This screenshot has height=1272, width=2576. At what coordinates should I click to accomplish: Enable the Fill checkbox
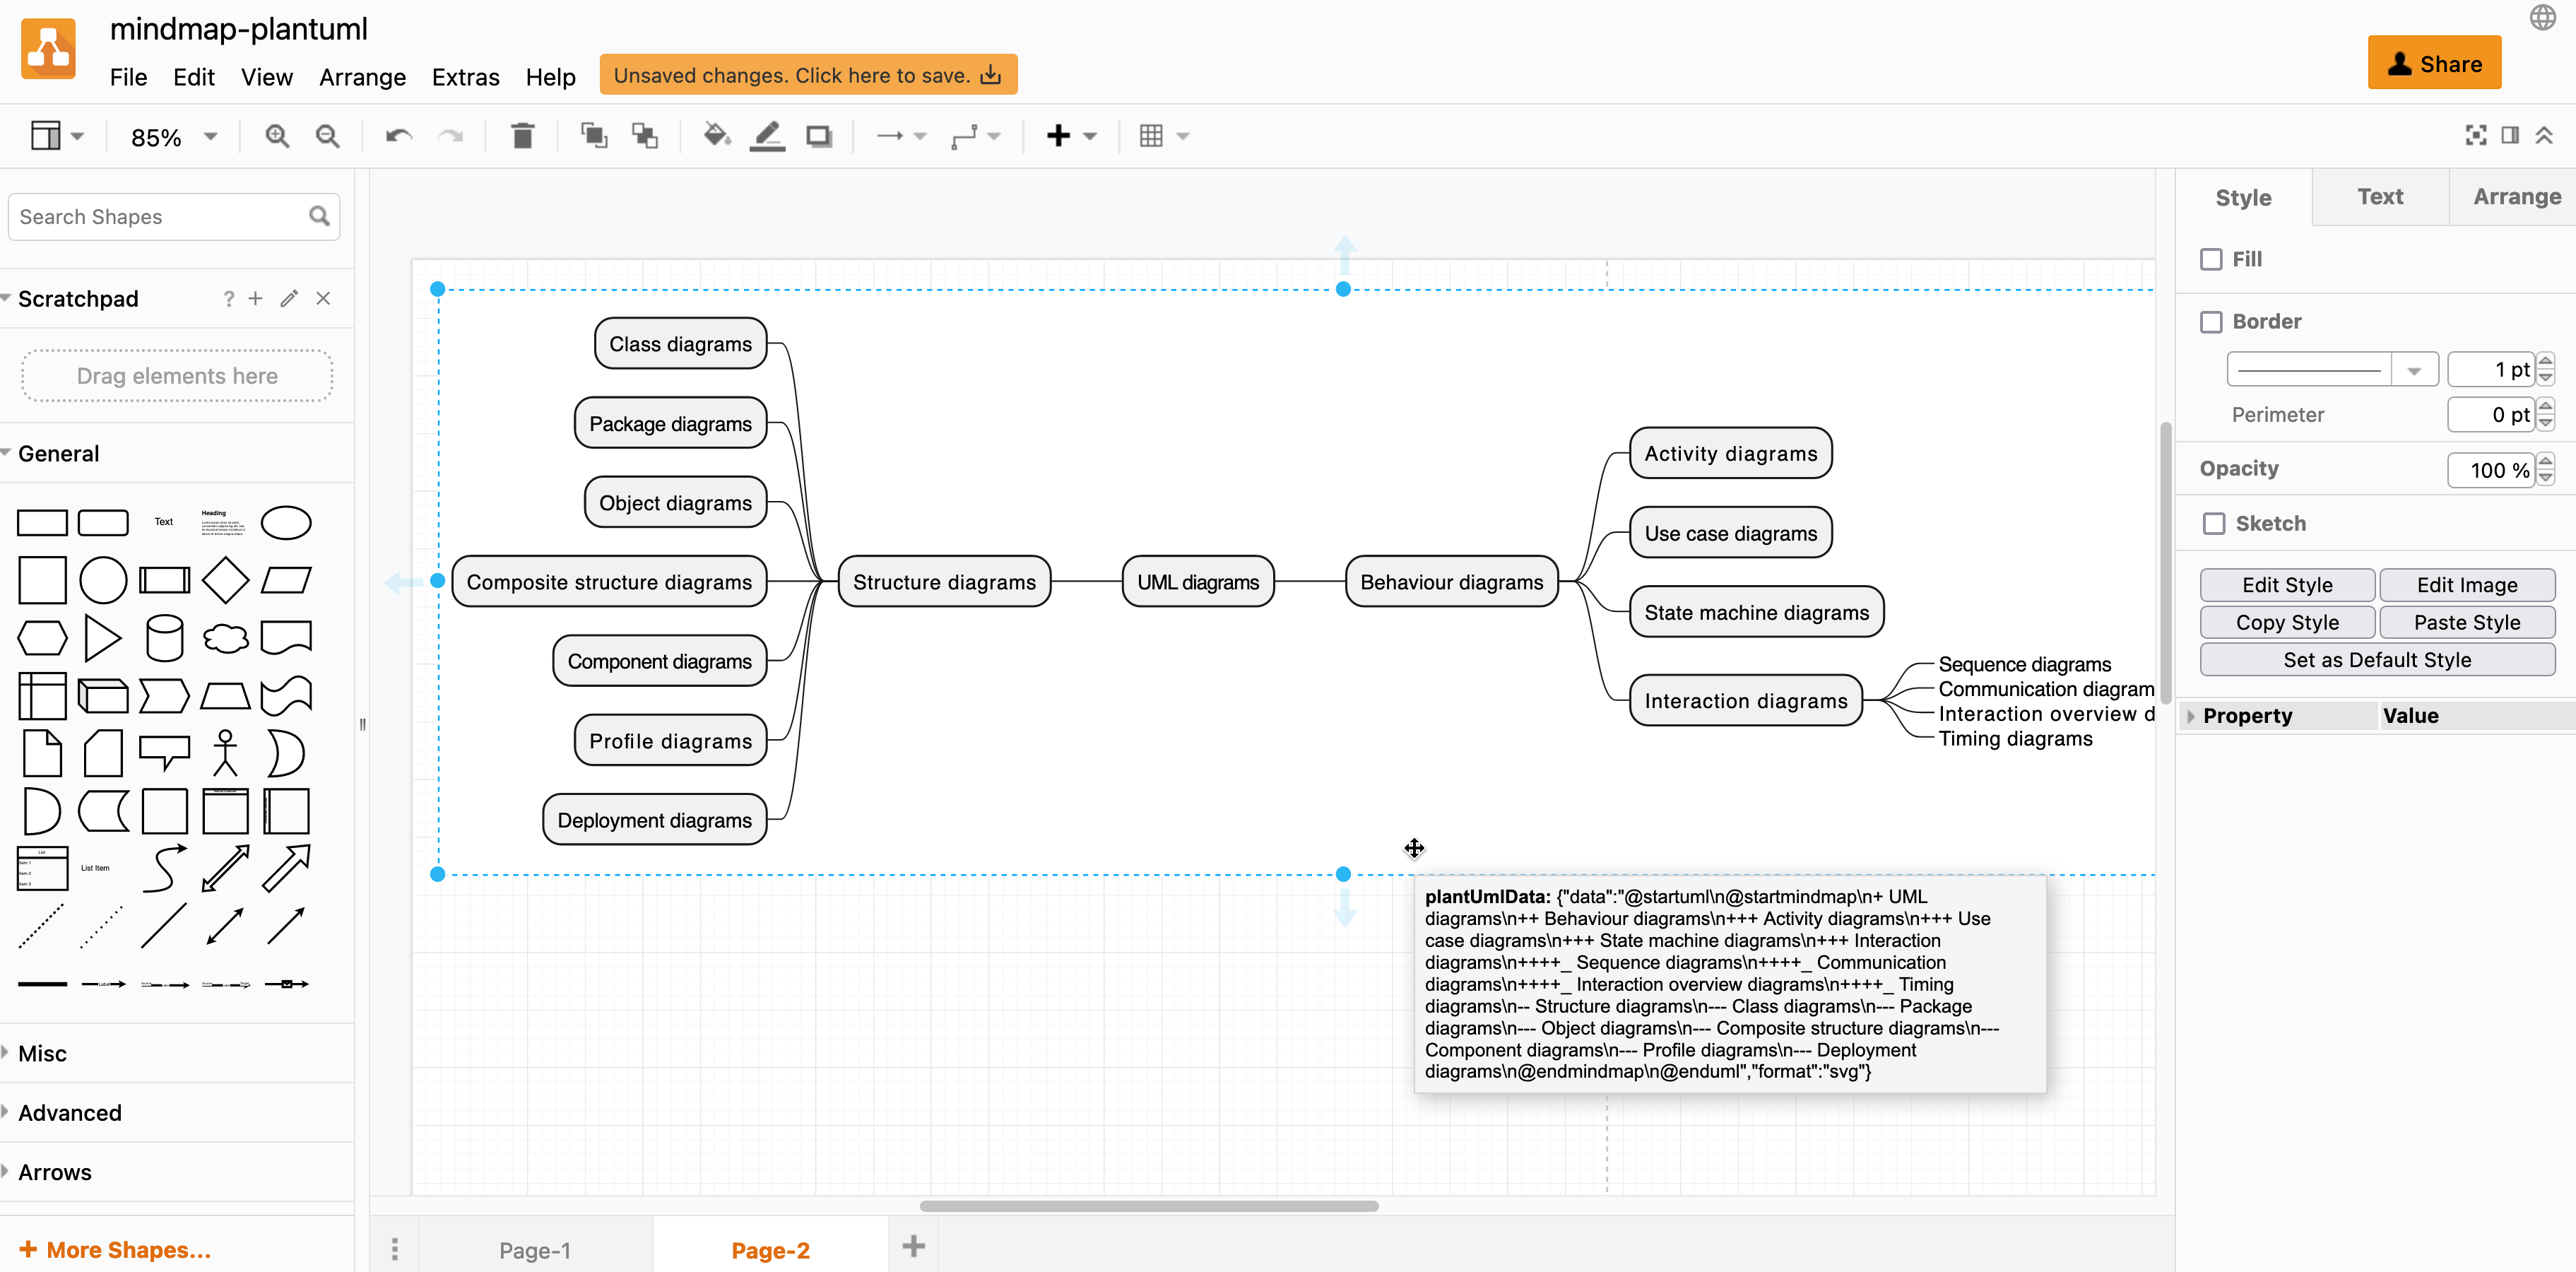point(2212,258)
